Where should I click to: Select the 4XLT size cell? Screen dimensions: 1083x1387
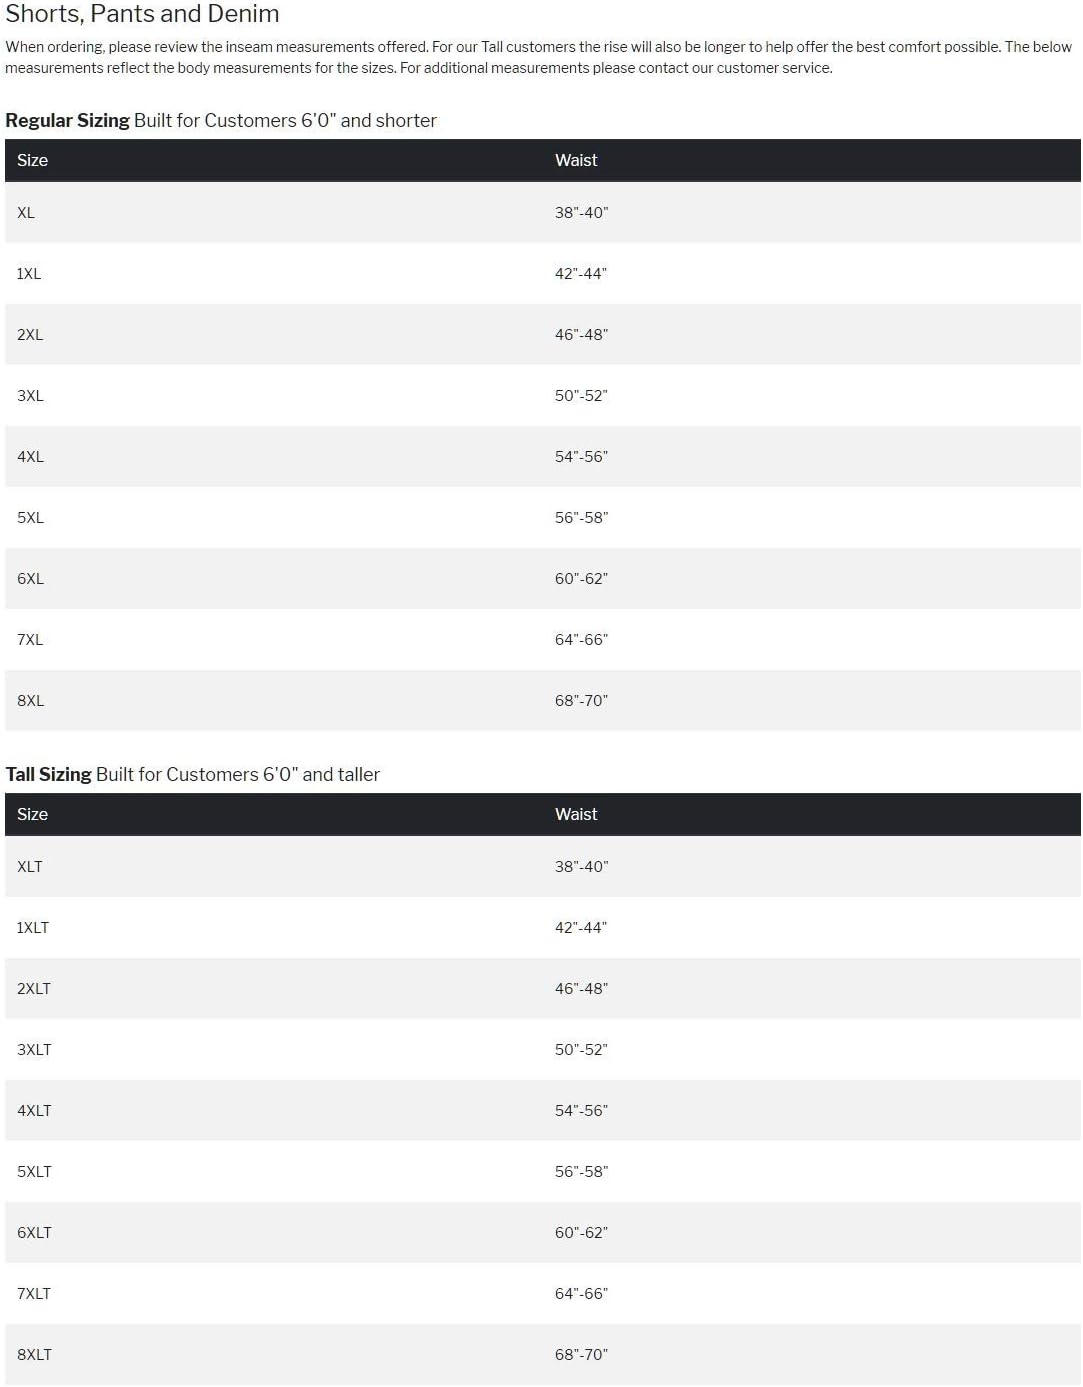34,1111
